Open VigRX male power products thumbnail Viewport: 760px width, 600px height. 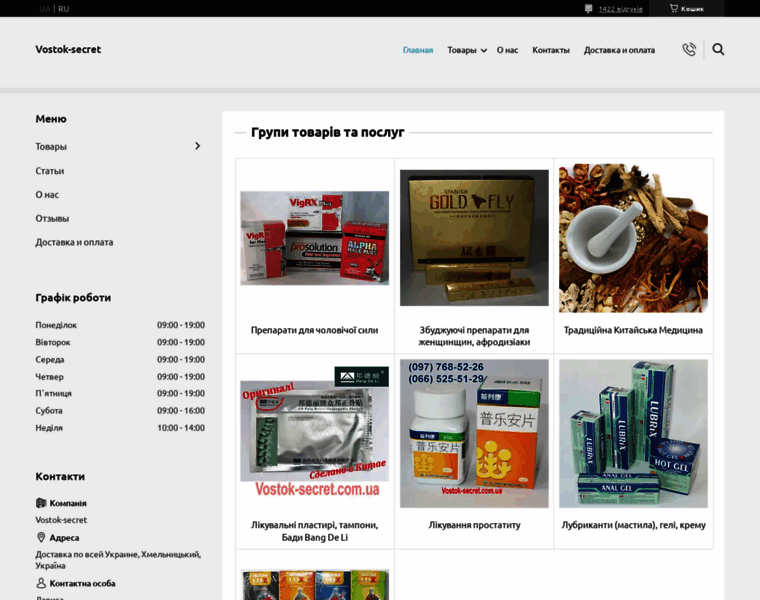pos(315,238)
